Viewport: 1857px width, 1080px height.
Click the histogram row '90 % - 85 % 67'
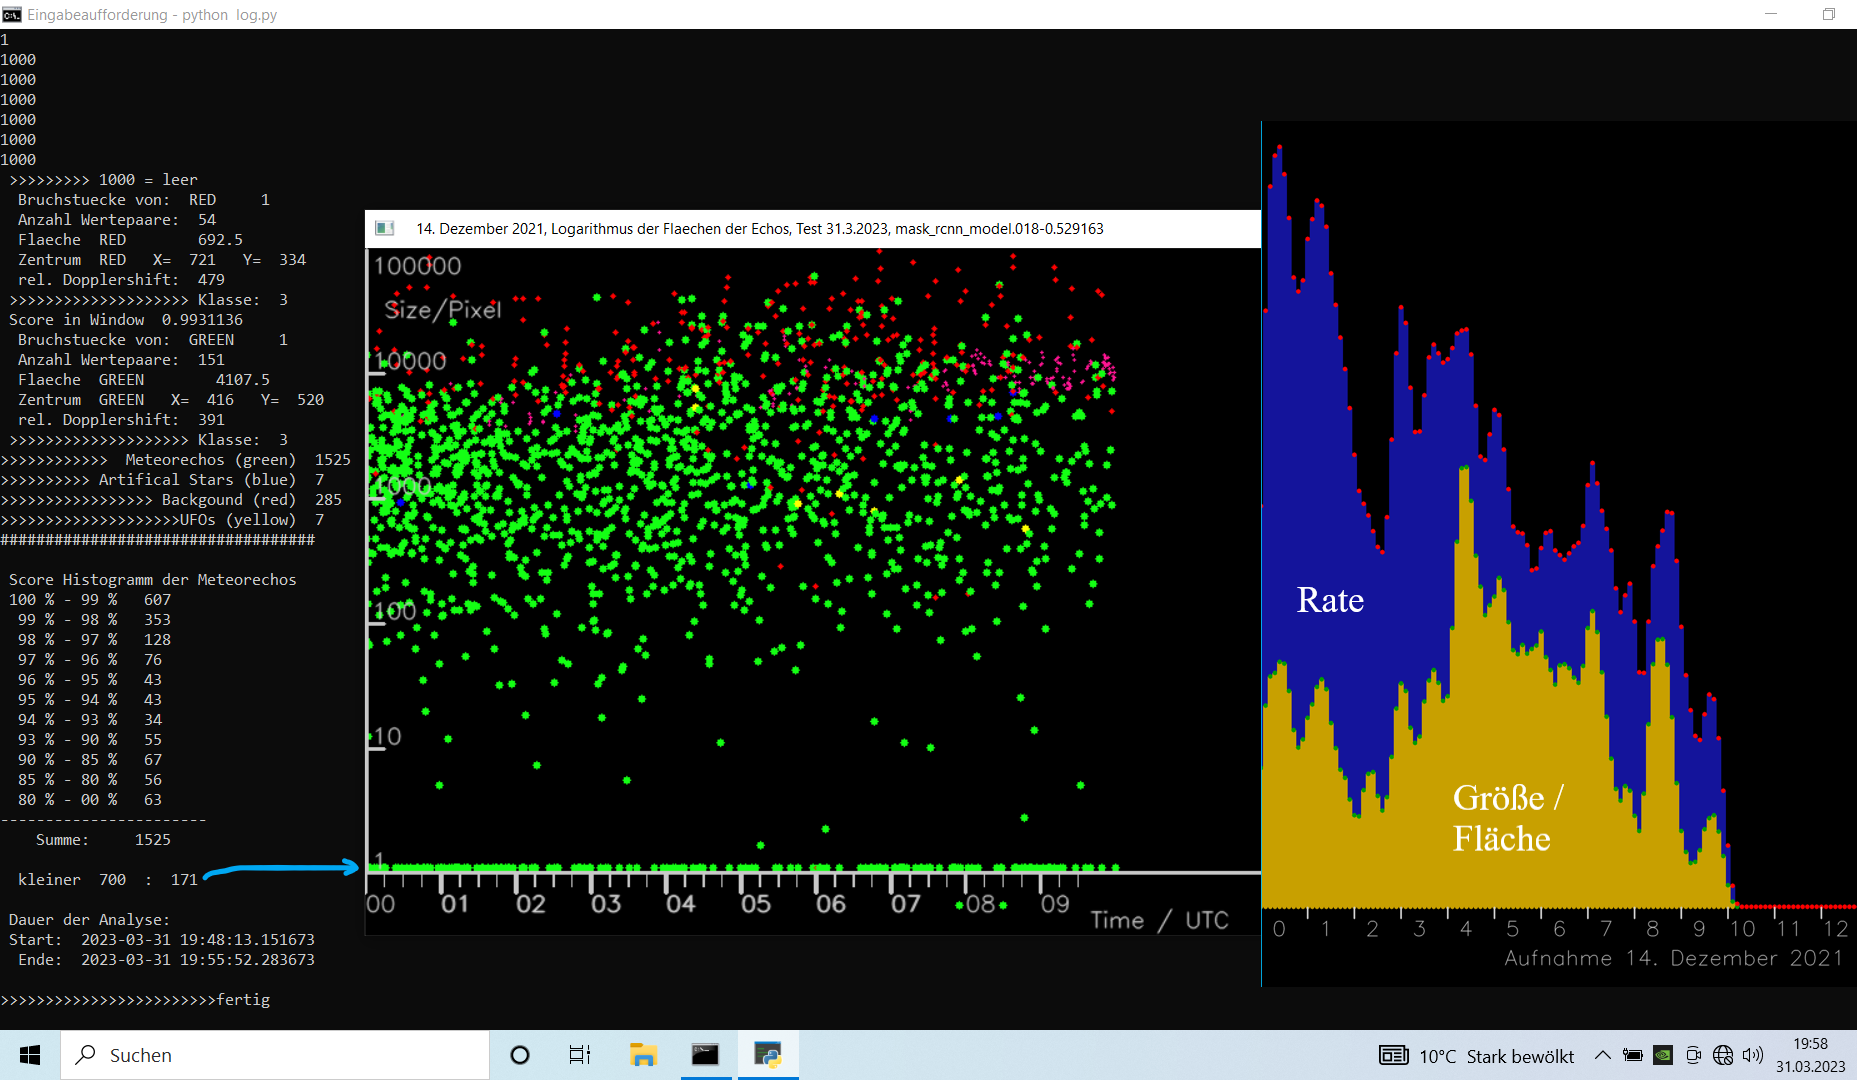pyautogui.click(x=90, y=760)
